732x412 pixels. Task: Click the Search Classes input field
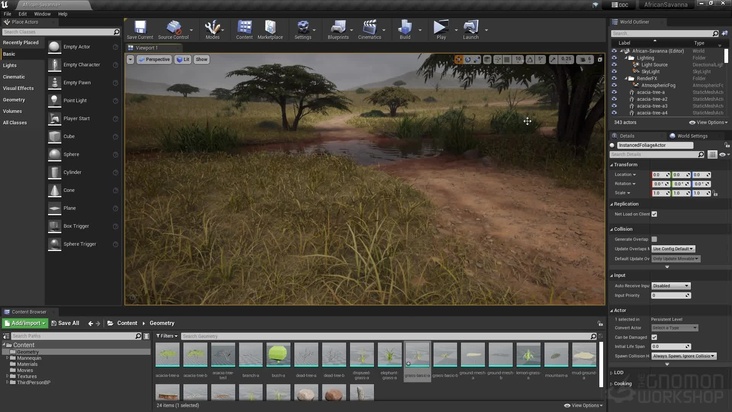tap(61, 32)
